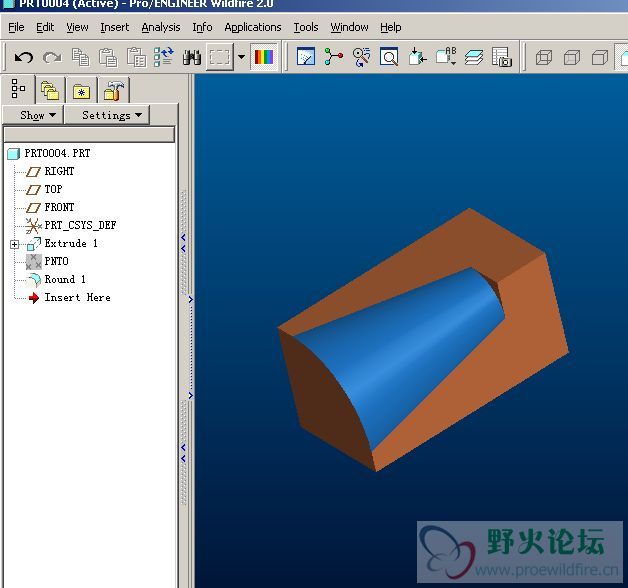The width and height of the screenshot is (628, 588).
Task: Open the Tools menu
Action: pyautogui.click(x=306, y=27)
